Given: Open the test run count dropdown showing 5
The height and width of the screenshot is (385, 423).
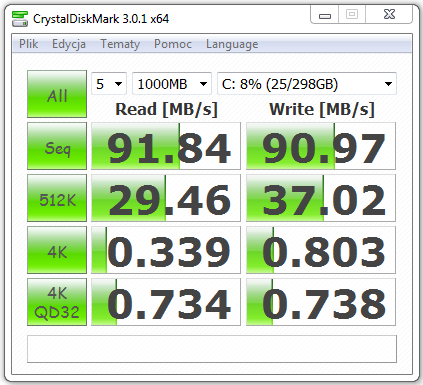Looking at the screenshot, I should coord(109,84).
